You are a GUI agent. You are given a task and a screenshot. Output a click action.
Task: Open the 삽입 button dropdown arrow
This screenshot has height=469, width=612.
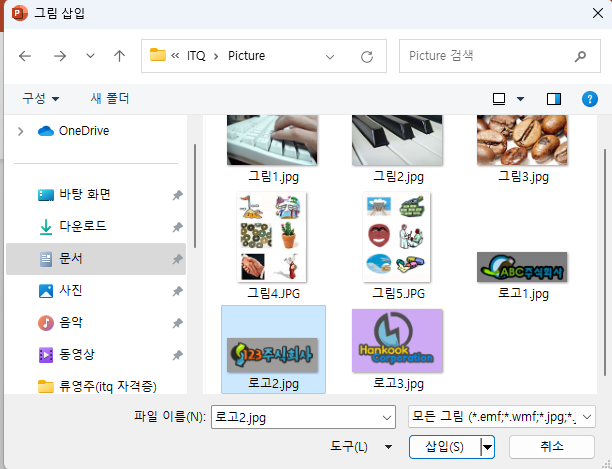pos(487,447)
